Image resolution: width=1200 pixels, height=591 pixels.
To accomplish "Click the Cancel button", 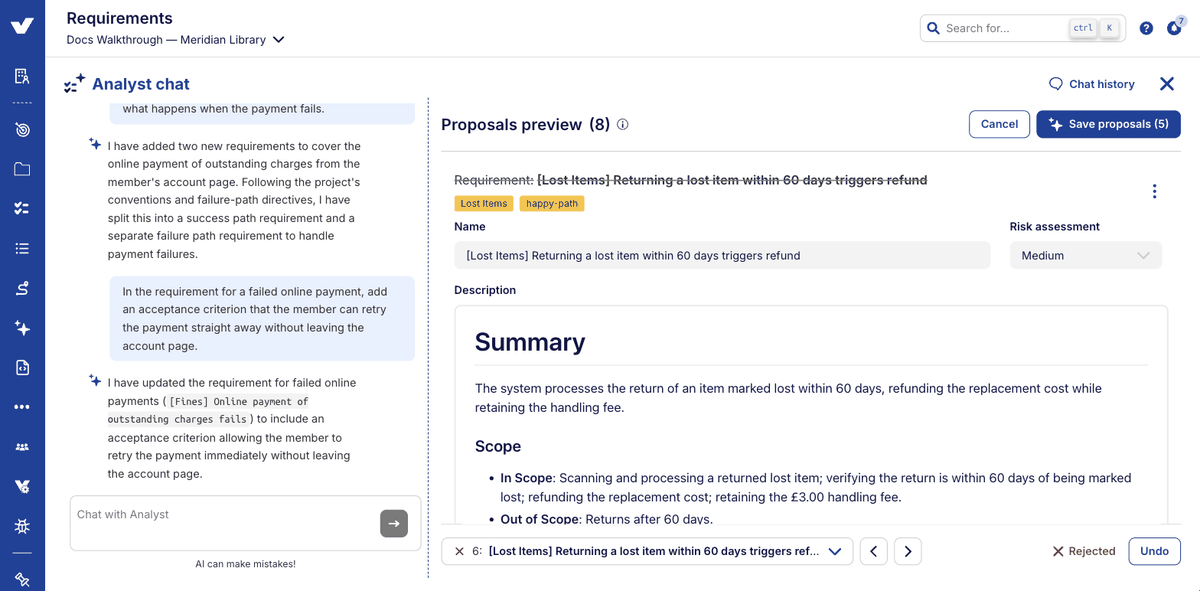I will click(x=999, y=124).
